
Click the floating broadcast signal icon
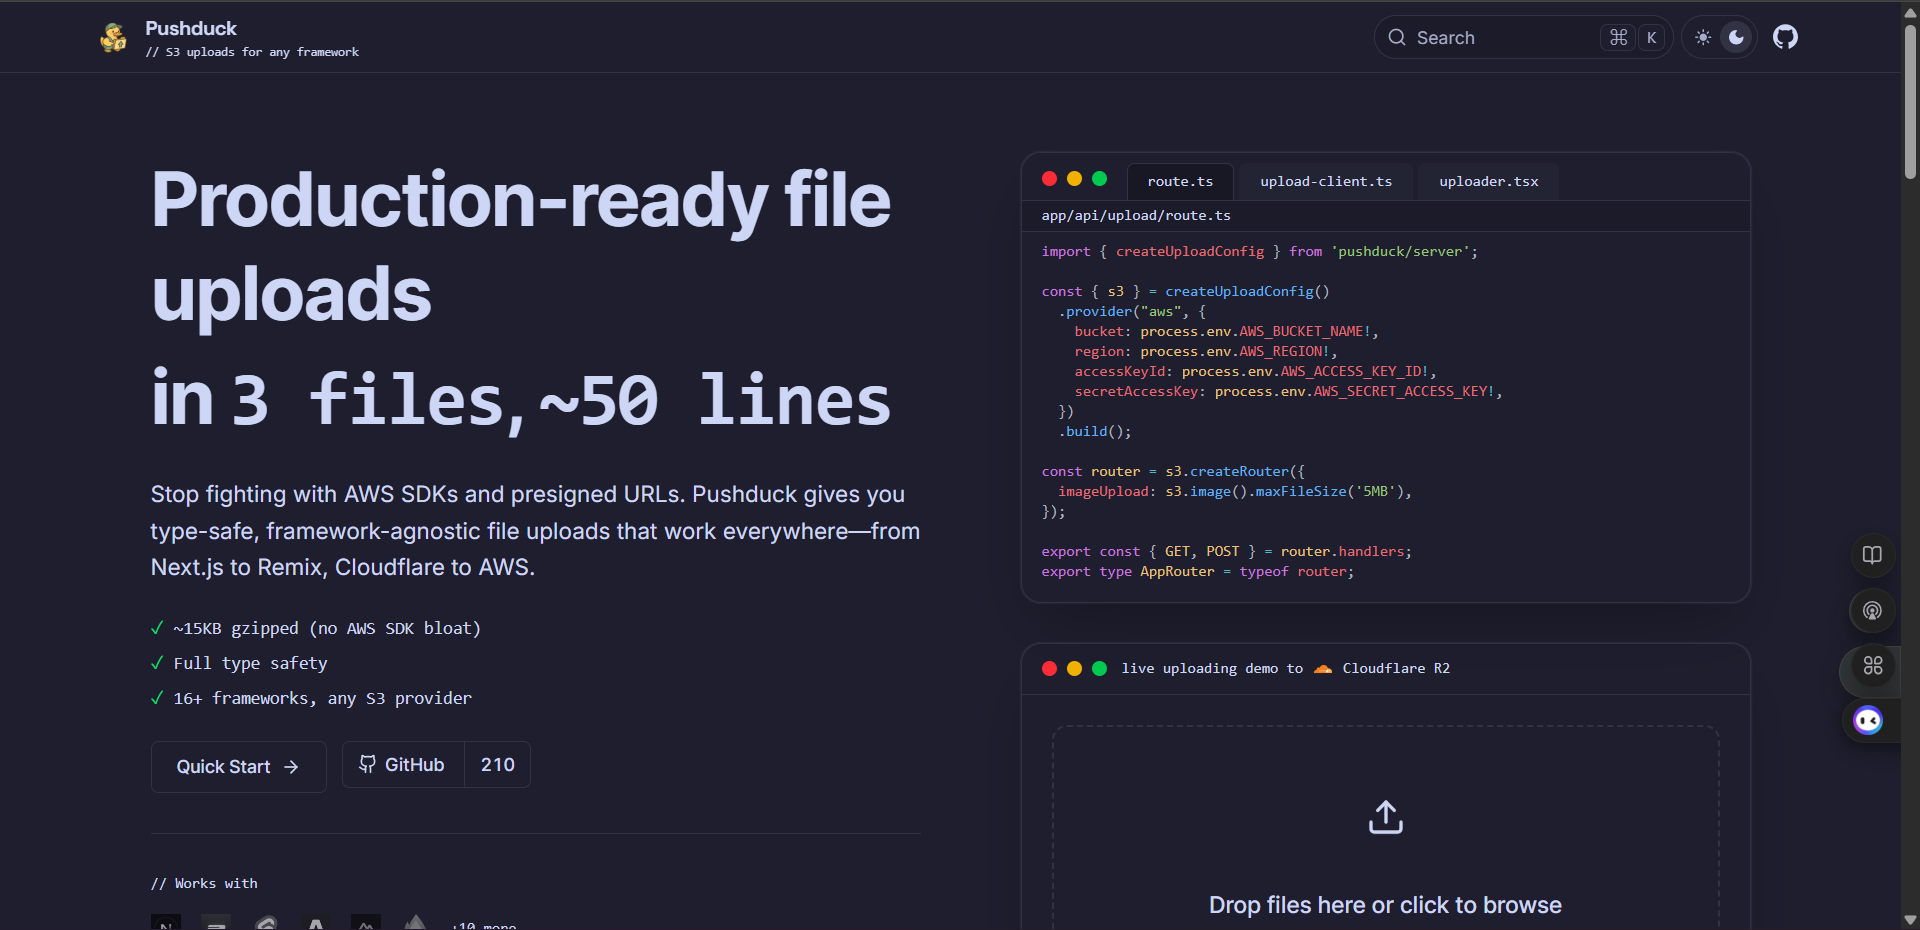pos(1872,611)
